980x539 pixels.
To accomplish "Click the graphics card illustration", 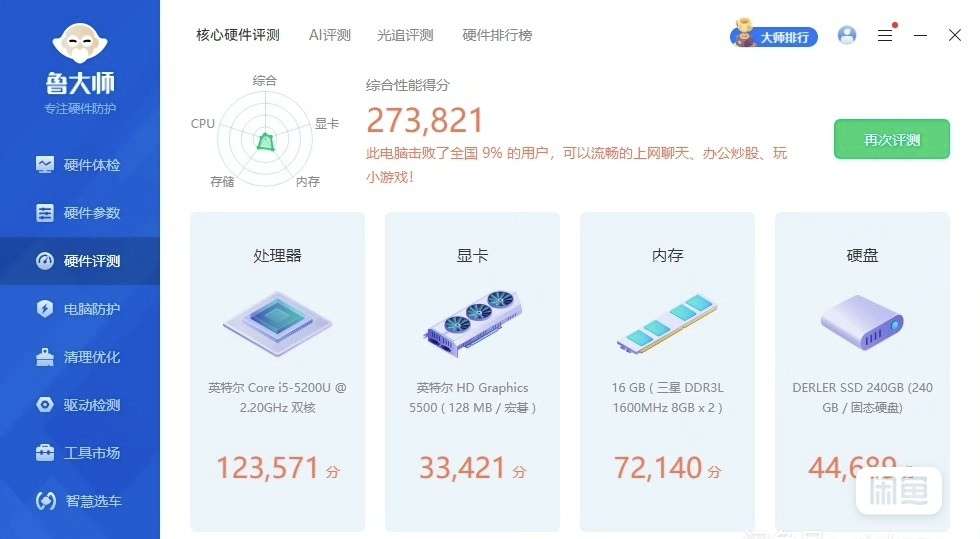I will pos(473,324).
